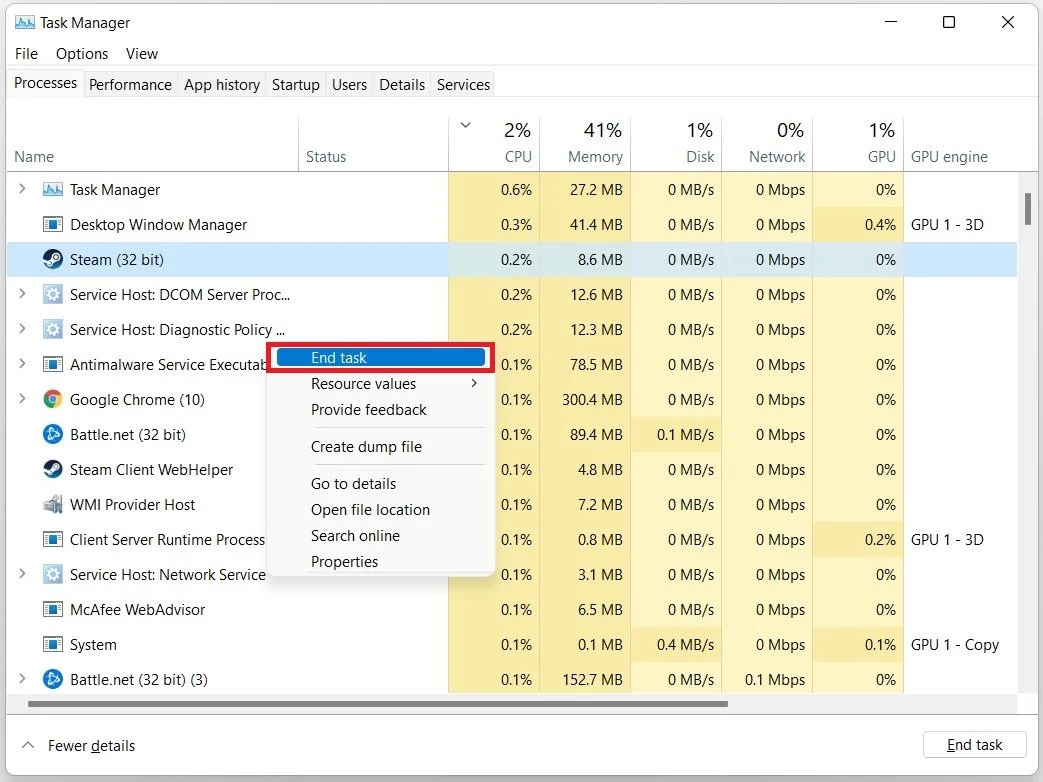The height and width of the screenshot is (782, 1043).
Task: Open the Options menu
Action: 82,54
